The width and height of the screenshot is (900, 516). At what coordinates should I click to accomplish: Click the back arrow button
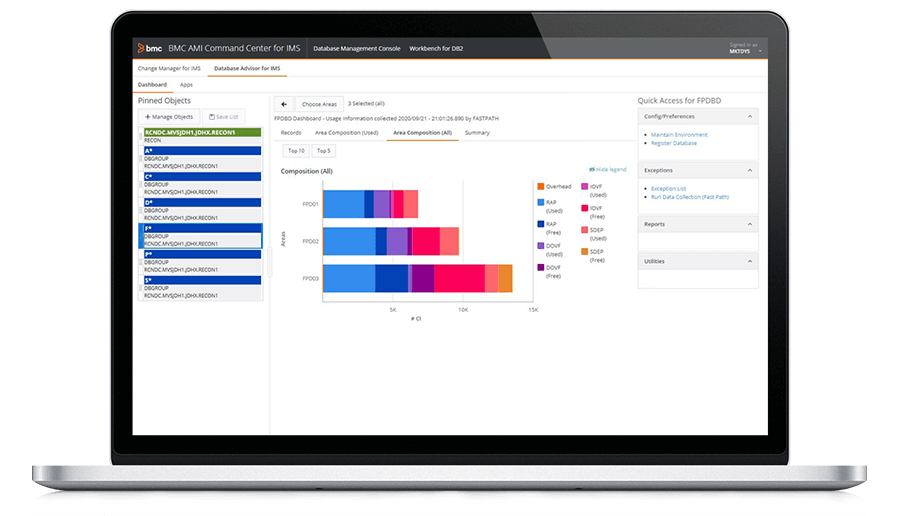(x=284, y=103)
